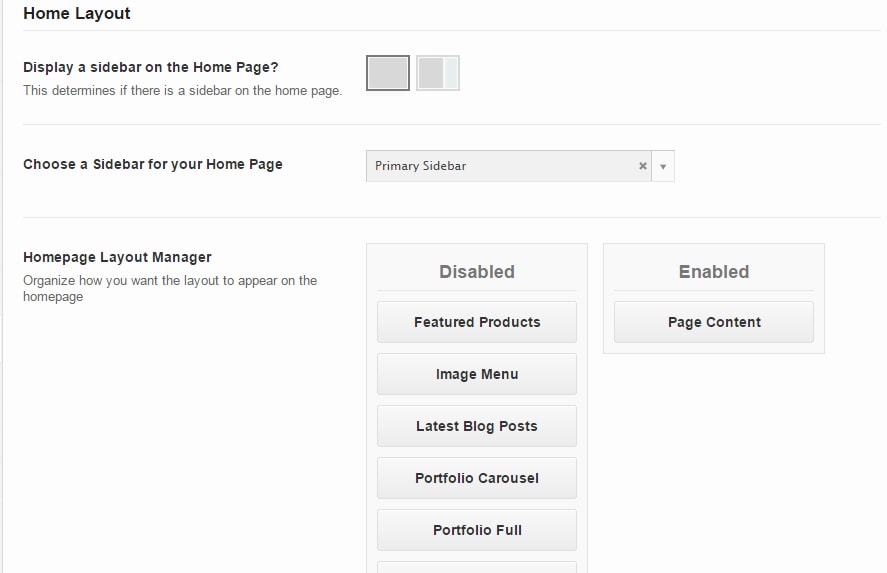Image resolution: width=887 pixels, height=573 pixels.
Task: Click the Featured Products layout block
Action: [x=477, y=322]
